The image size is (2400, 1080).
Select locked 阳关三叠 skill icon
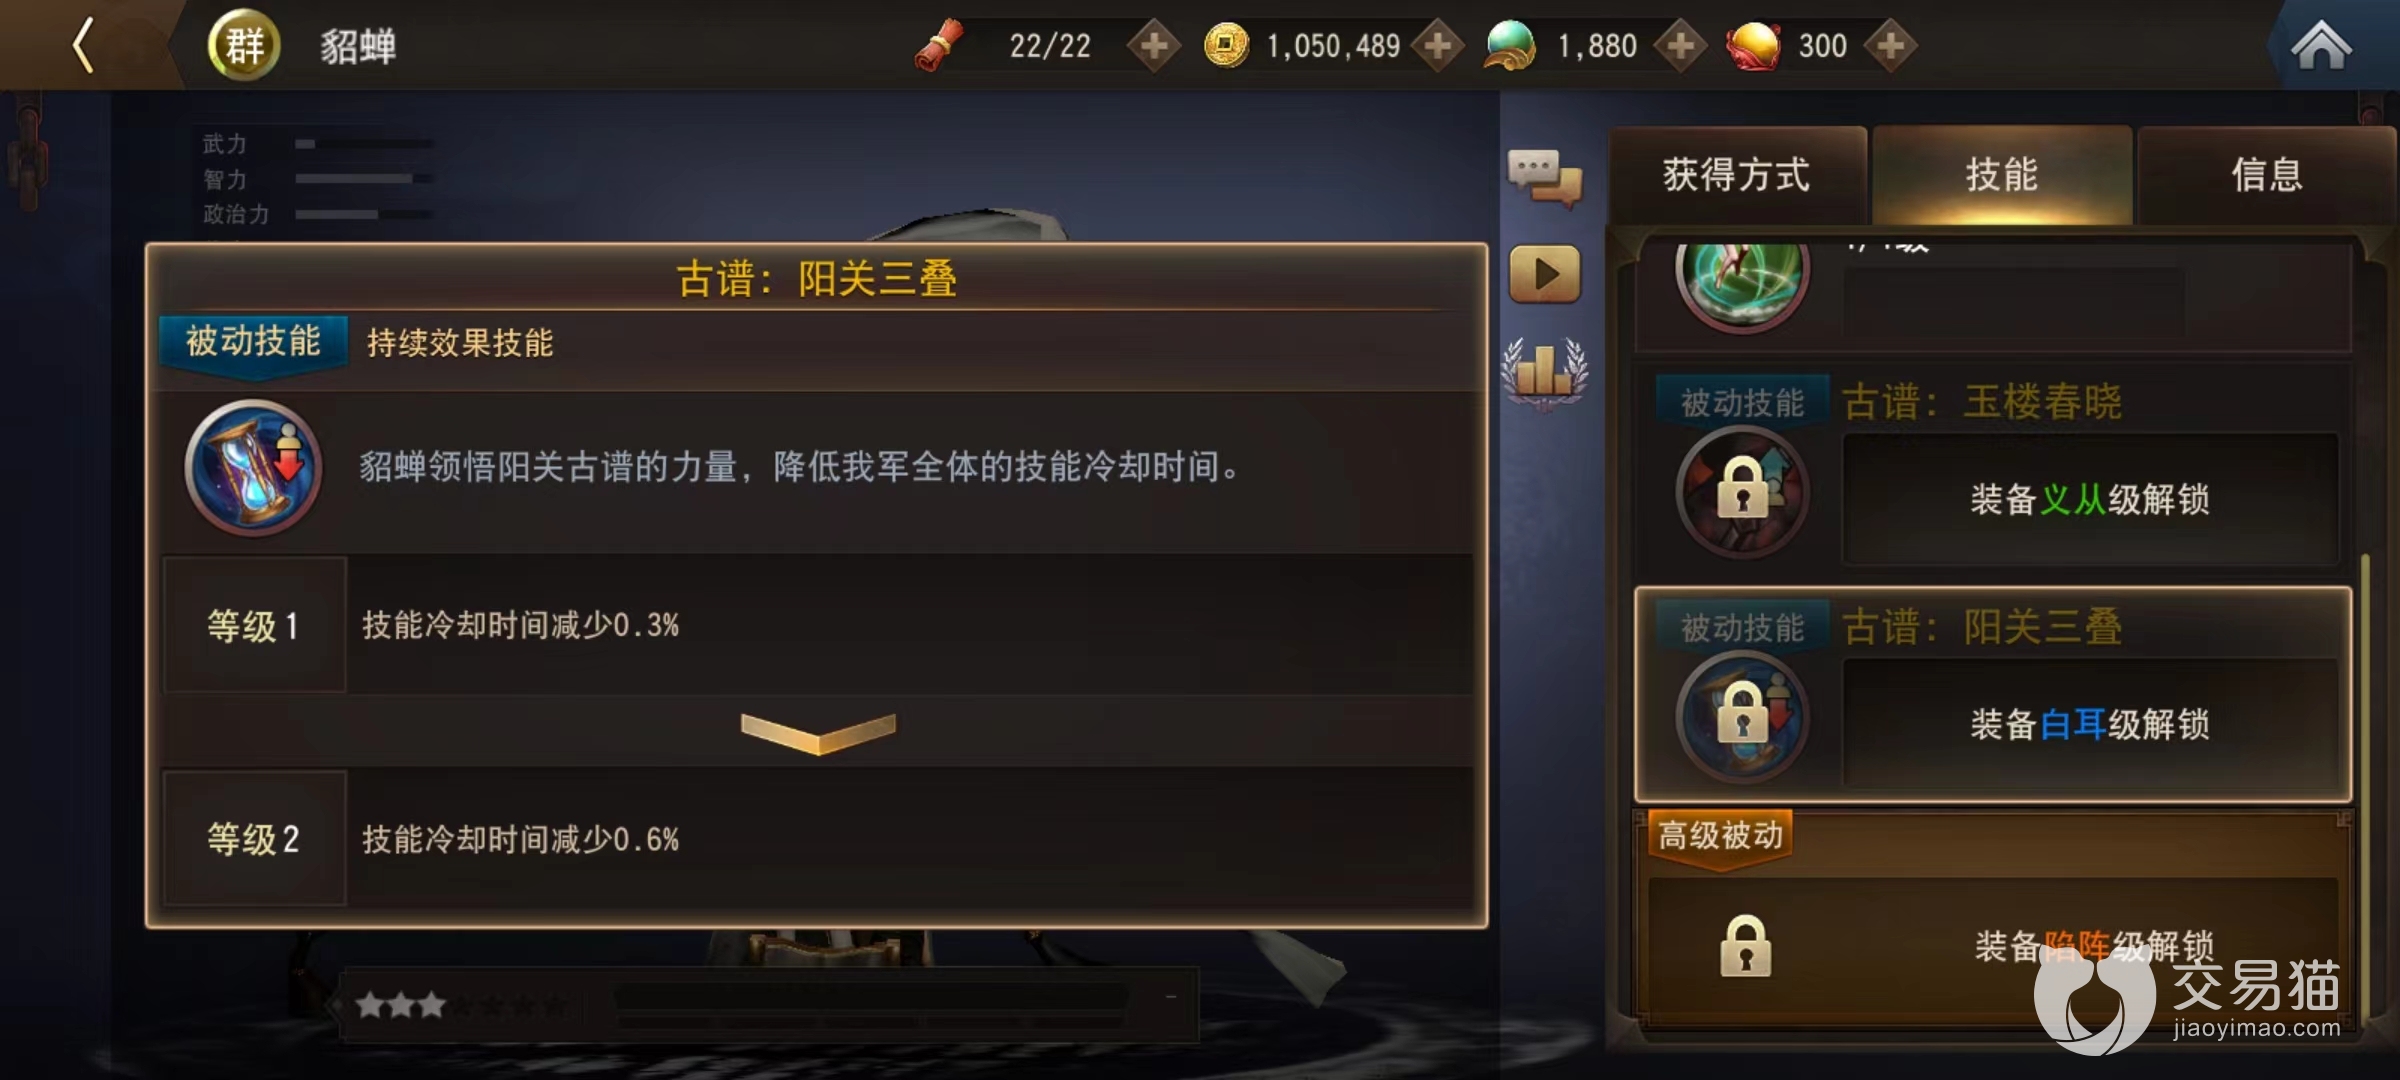[x=1742, y=716]
